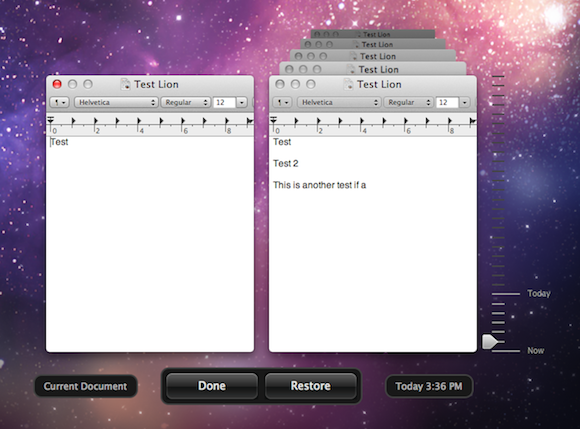This screenshot has width=580, height=429.
Task: Open the Helvetica font dropdown in the right window
Action: pos(339,102)
